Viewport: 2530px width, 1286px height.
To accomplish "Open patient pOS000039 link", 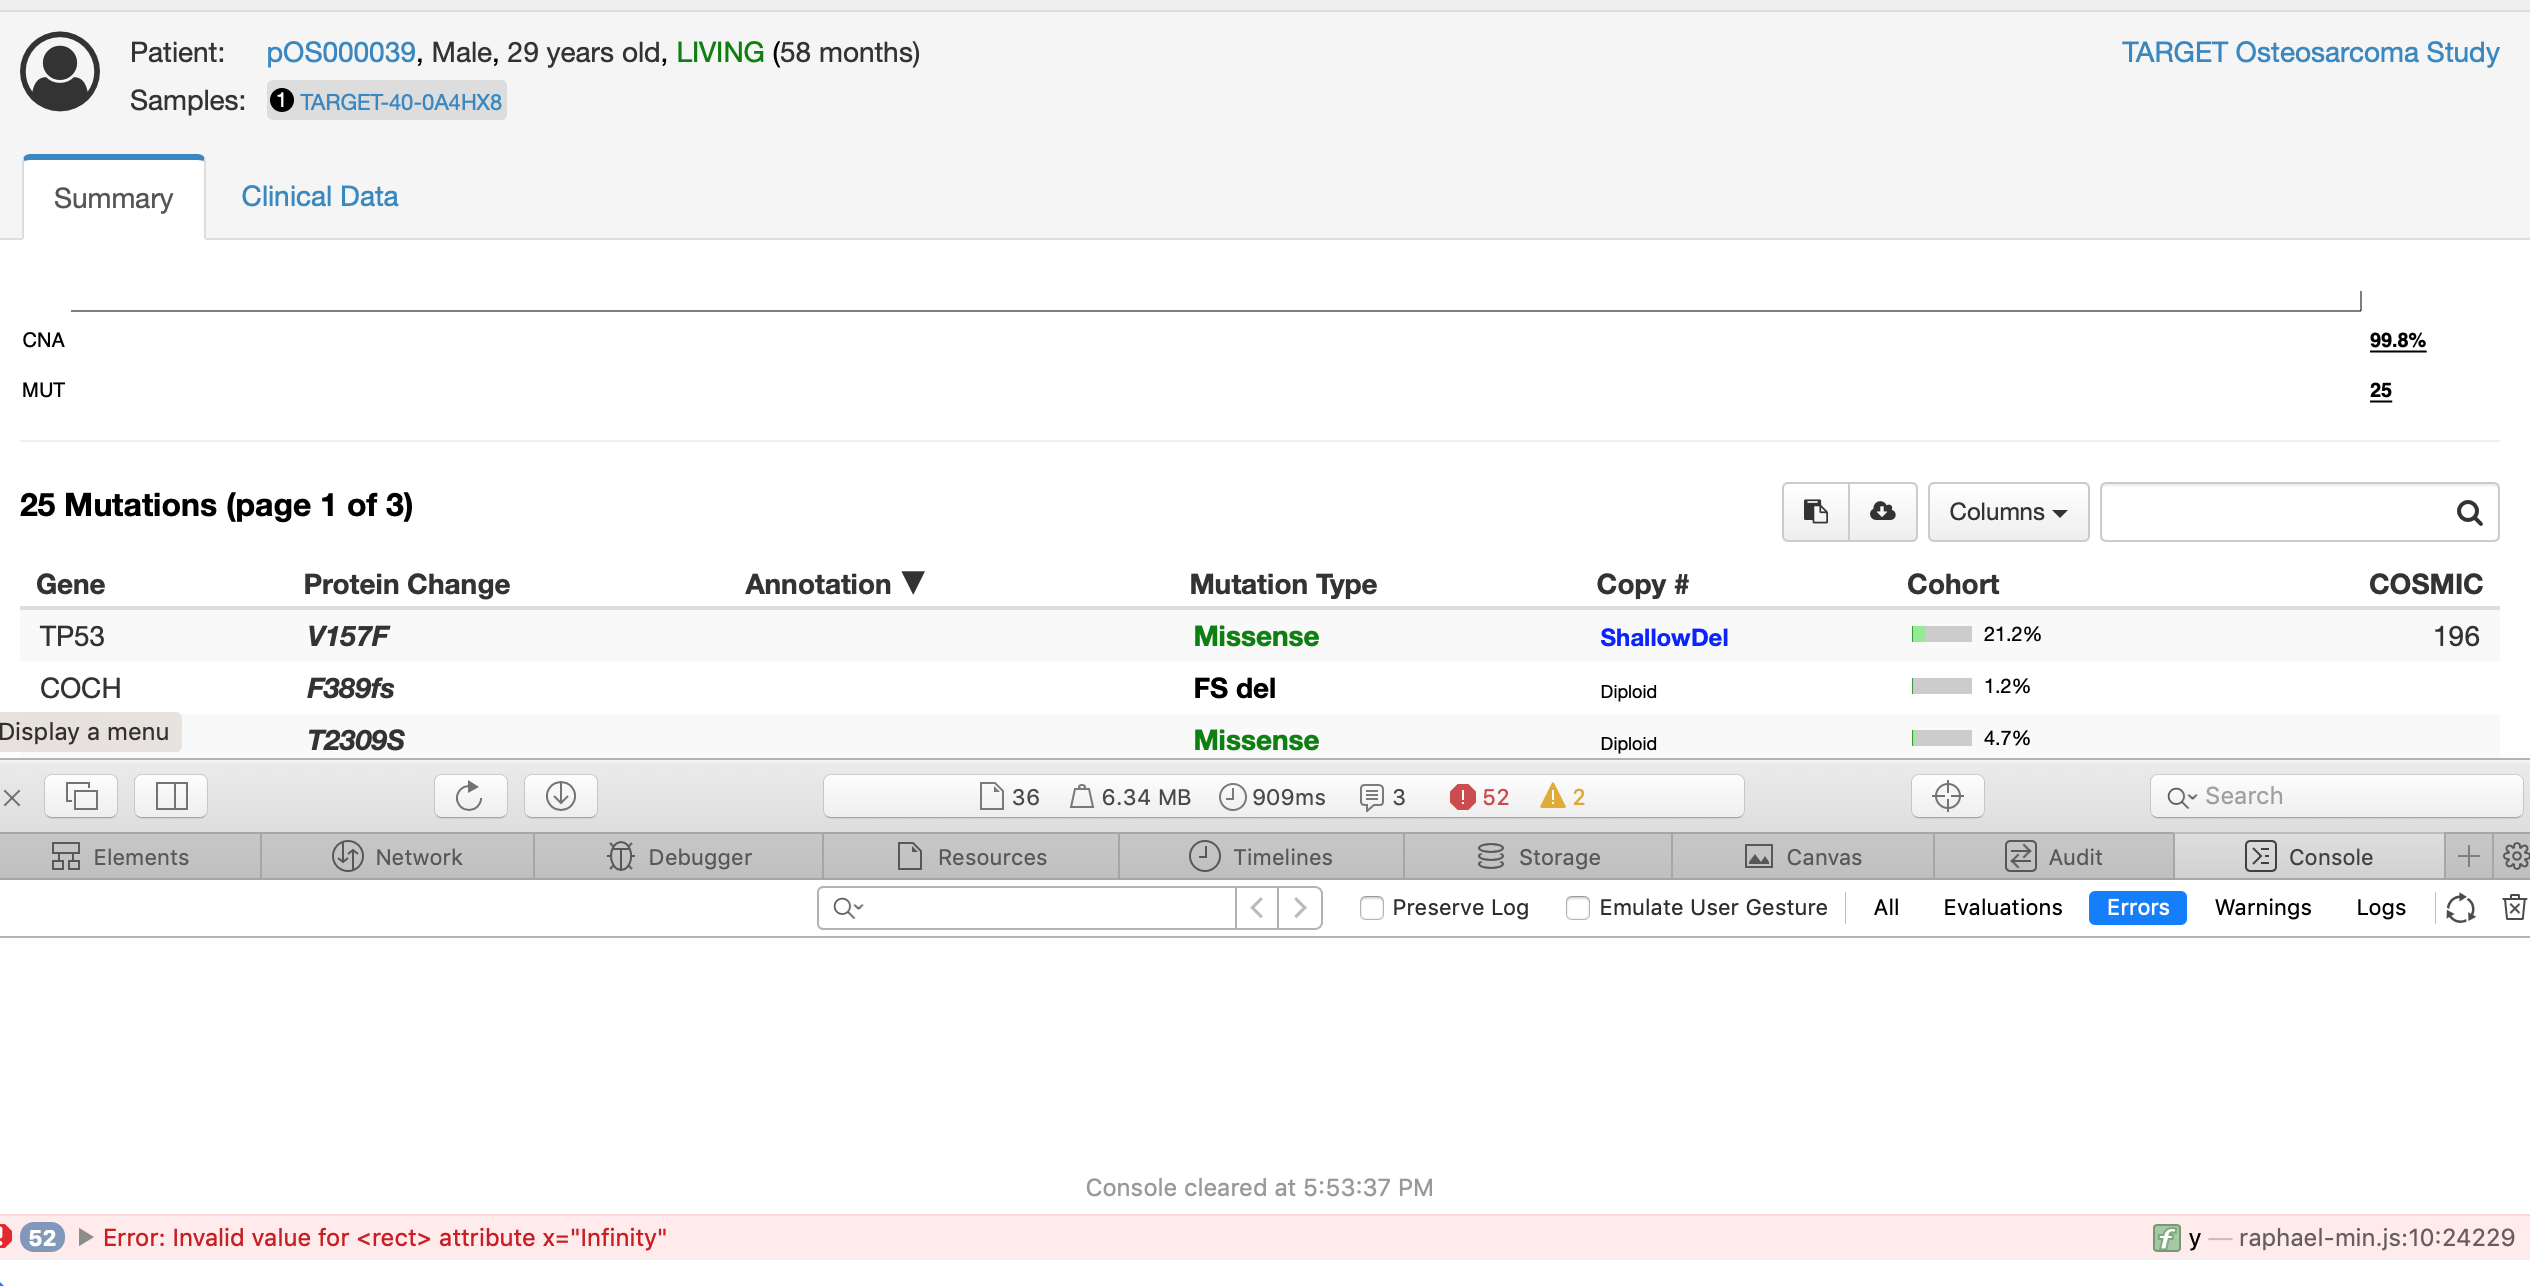I will pyautogui.click(x=340, y=52).
